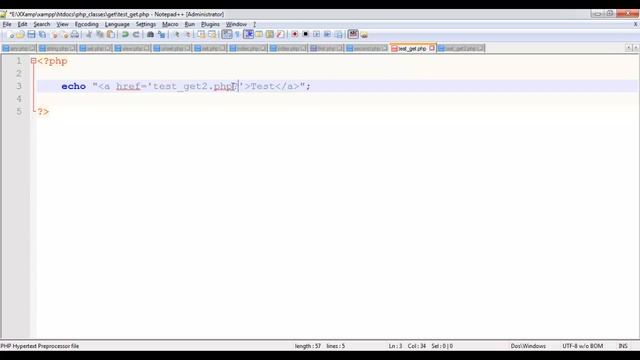Click line number 5 in the margin
The height and width of the screenshot is (360, 640).
tap(19, 111)
